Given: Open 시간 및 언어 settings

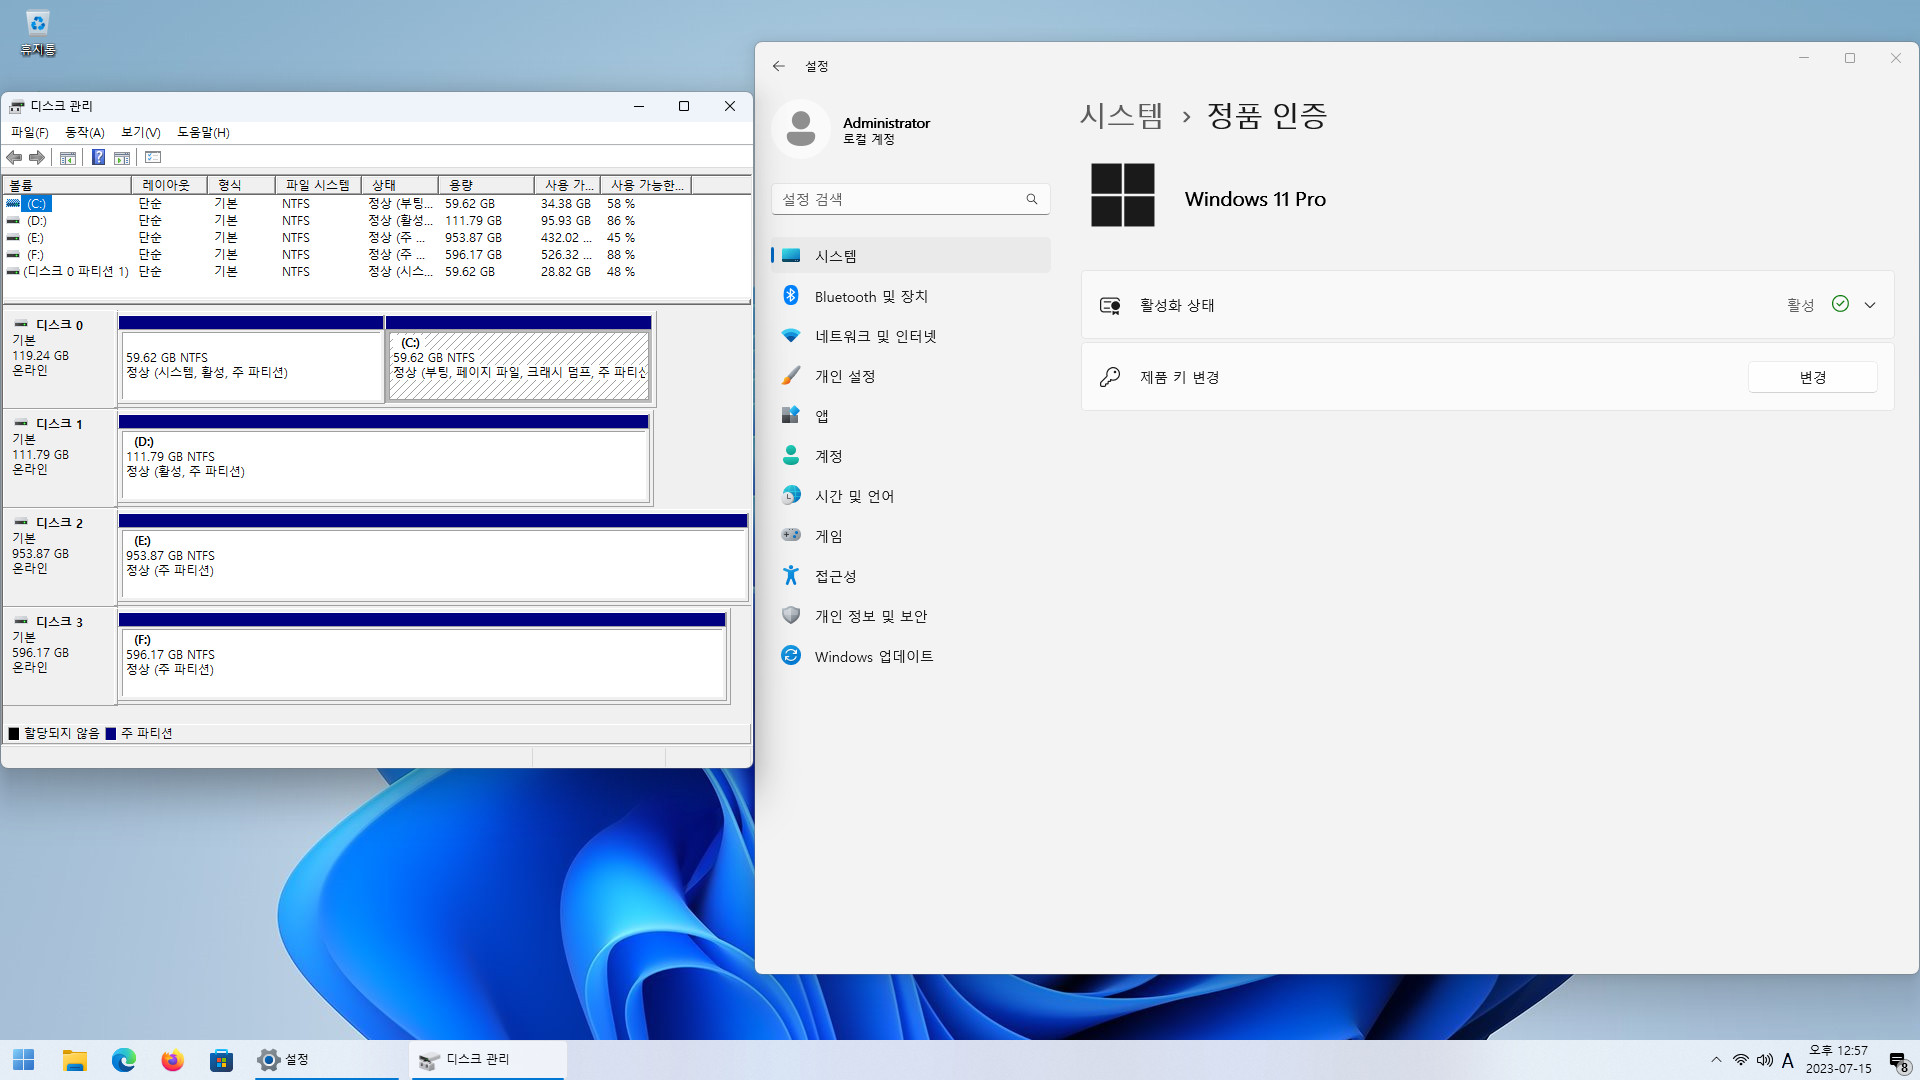Looking at the screenshot, I should click(910, 496).
